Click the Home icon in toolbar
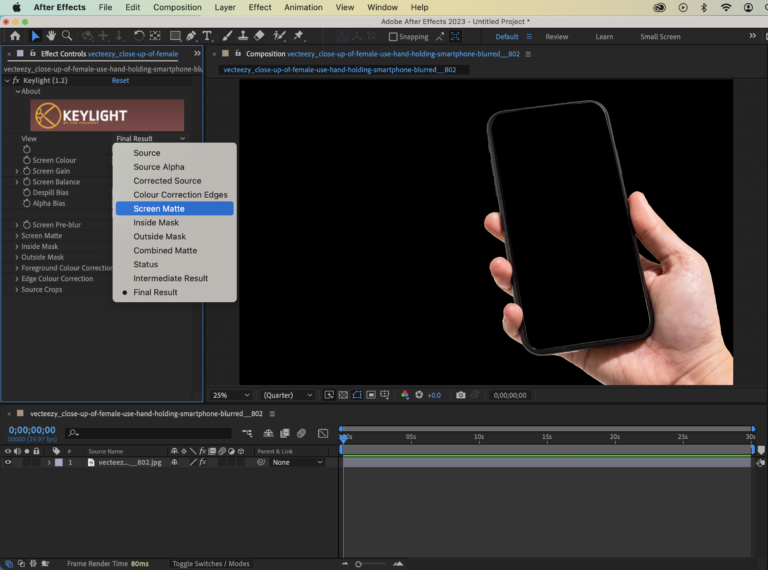 14,36
